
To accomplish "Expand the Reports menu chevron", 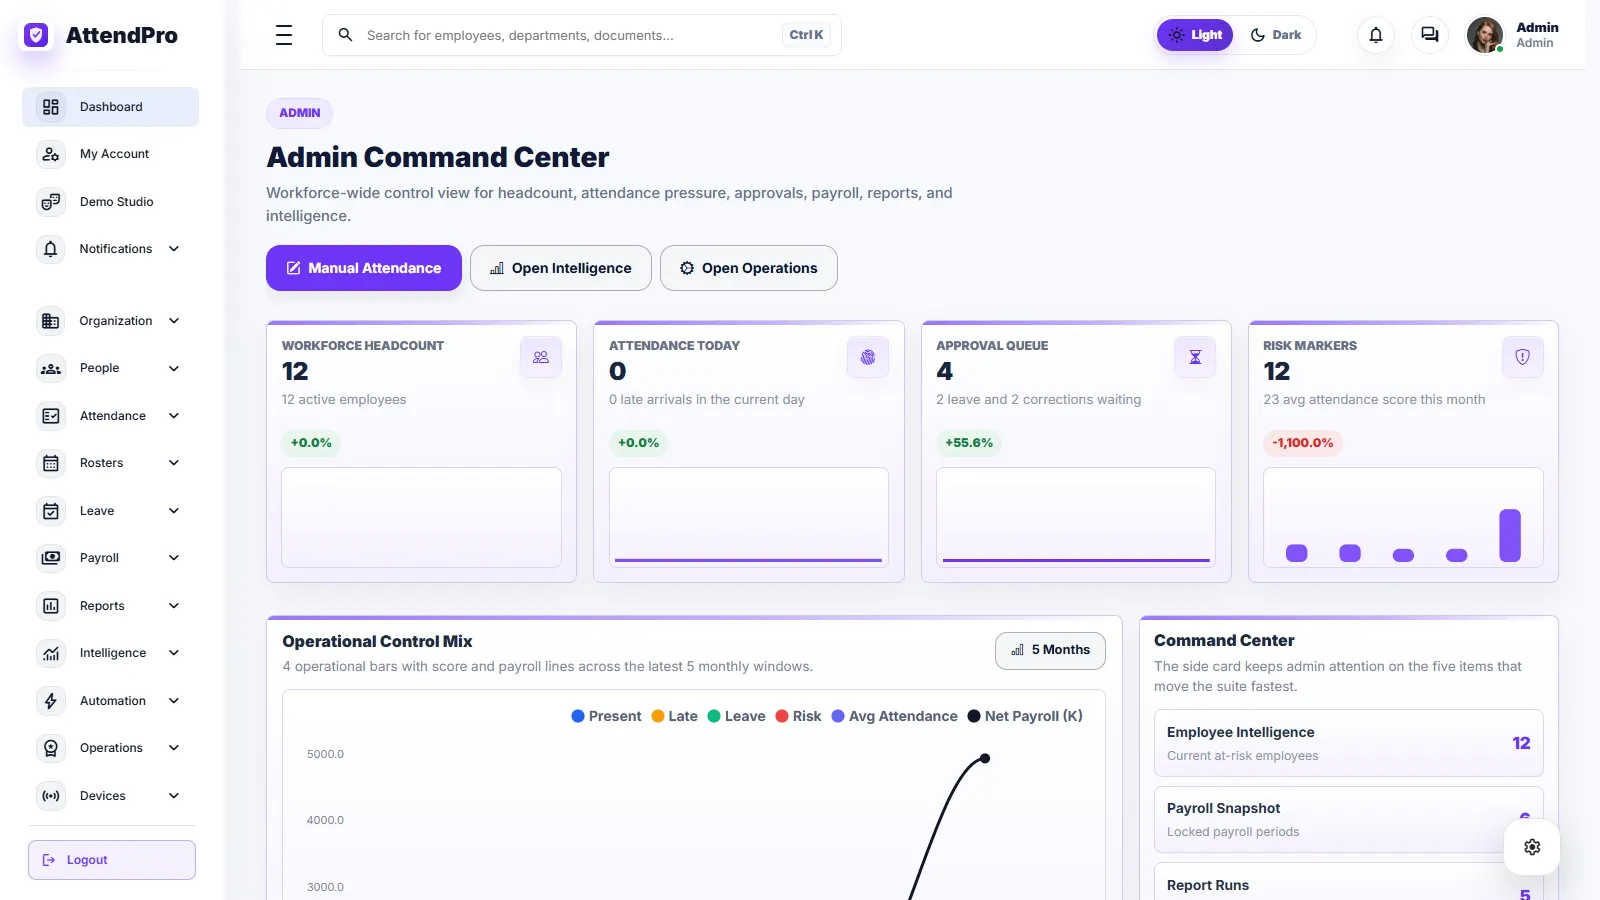I will (x=174, y=606).
